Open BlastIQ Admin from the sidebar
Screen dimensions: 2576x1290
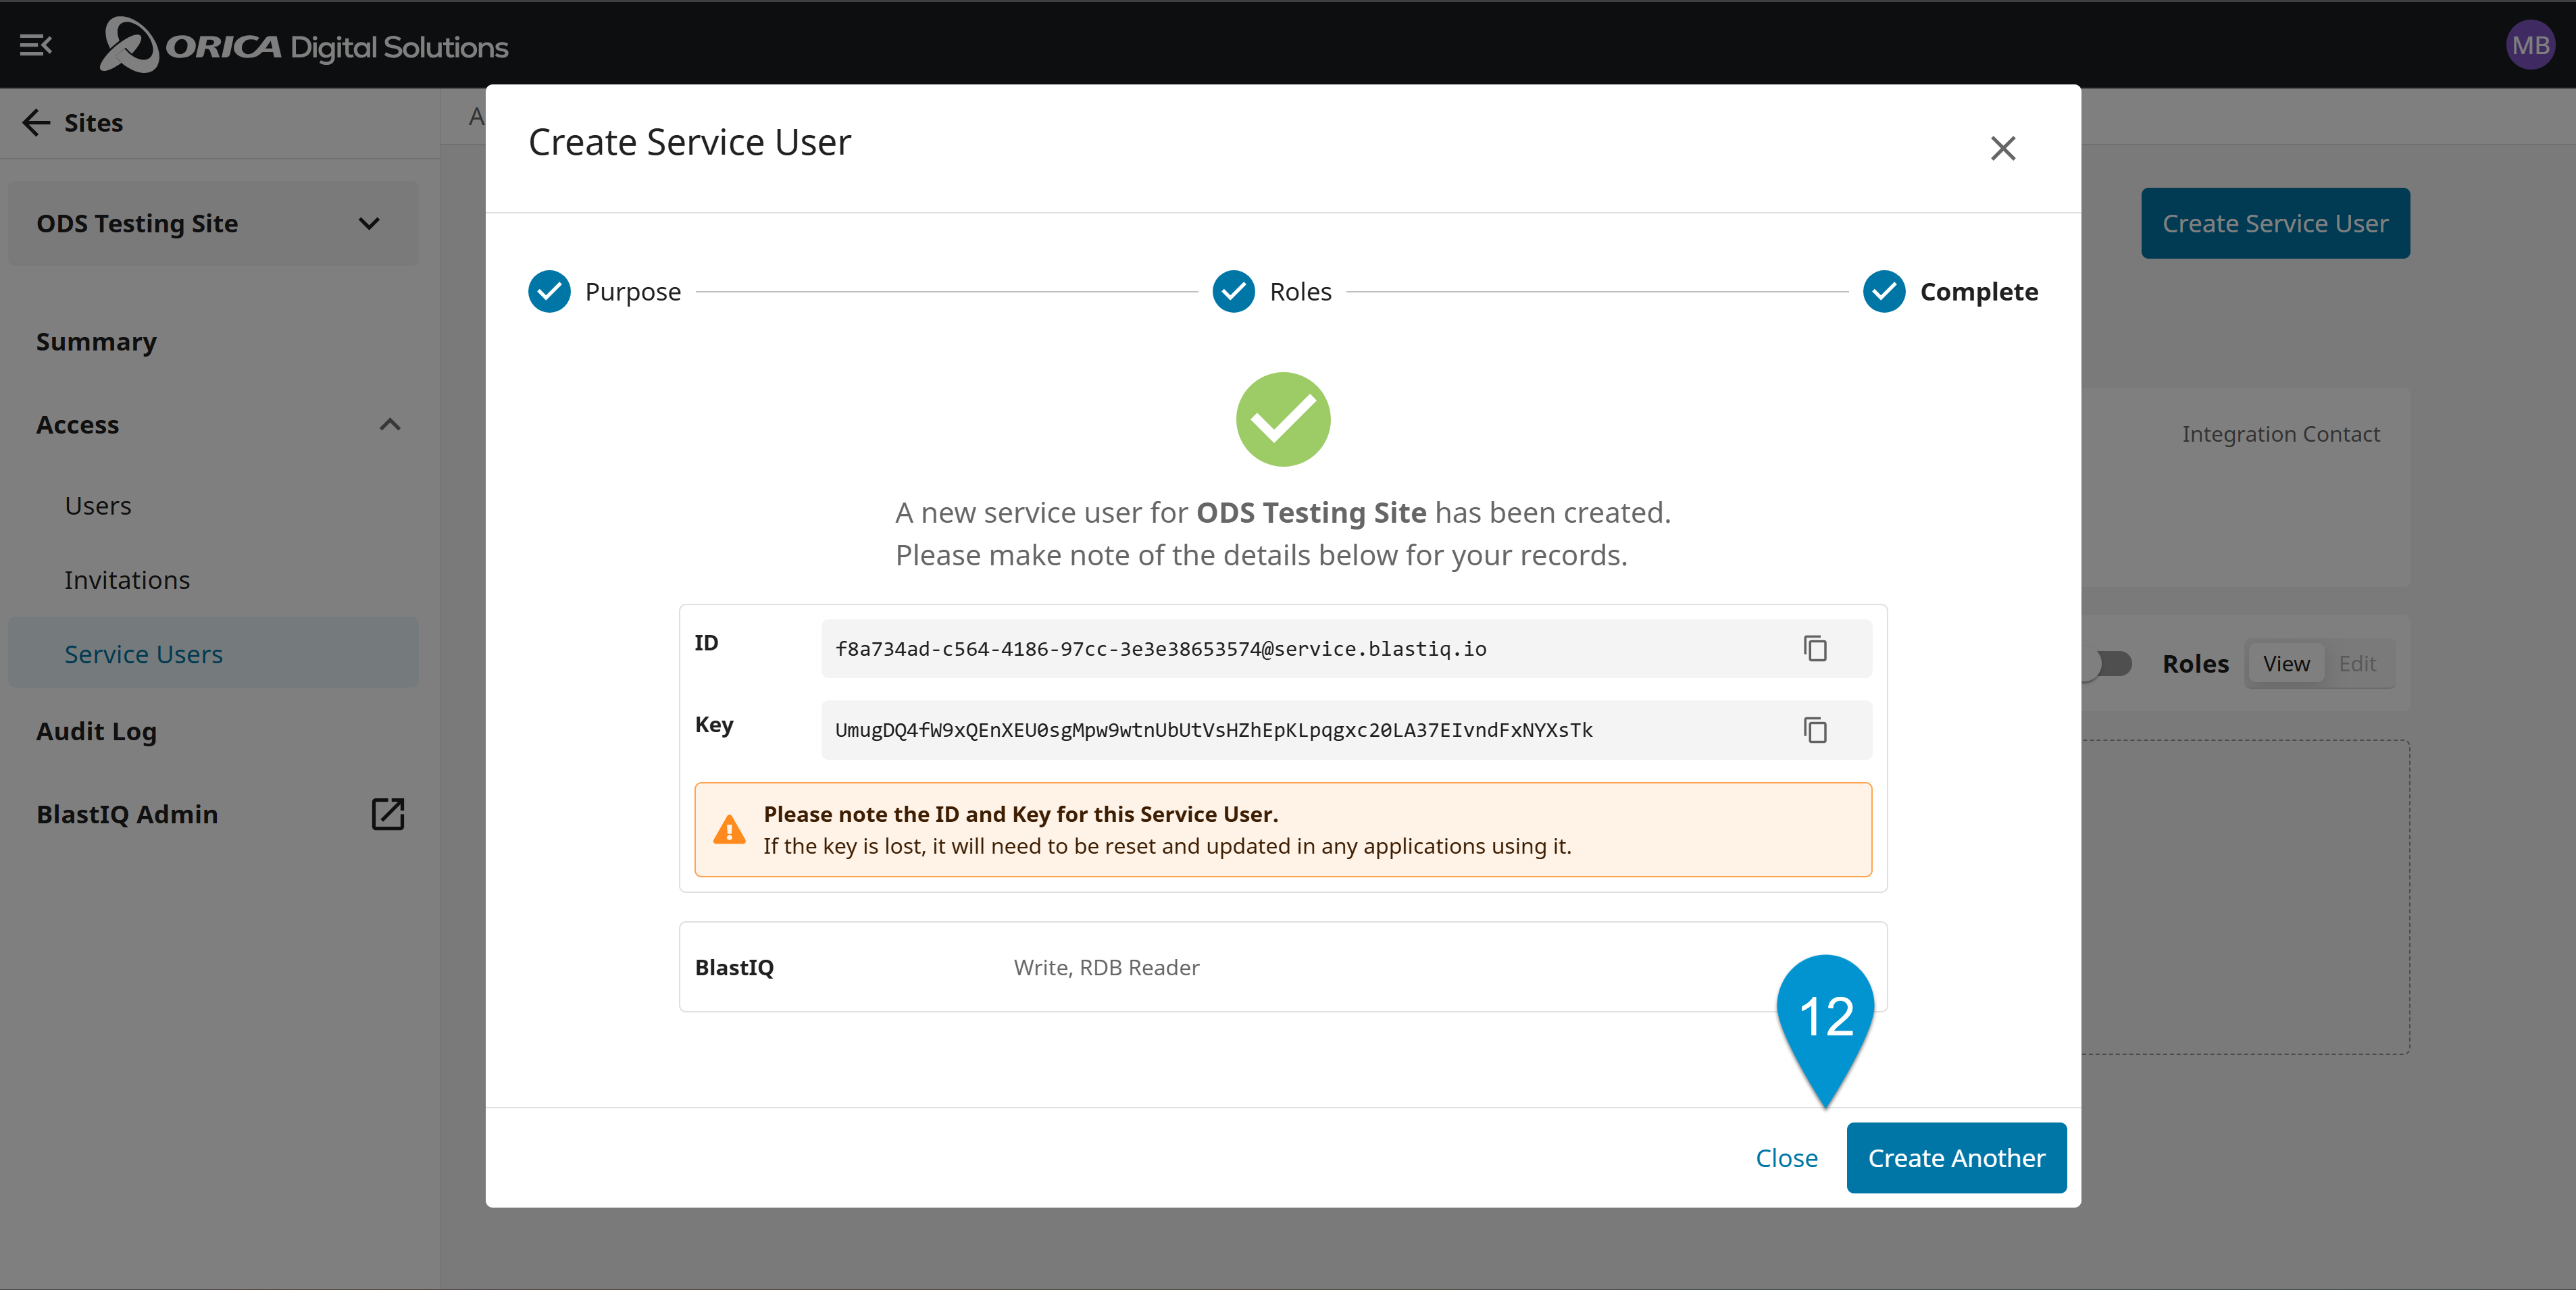(x=127, y=814)
